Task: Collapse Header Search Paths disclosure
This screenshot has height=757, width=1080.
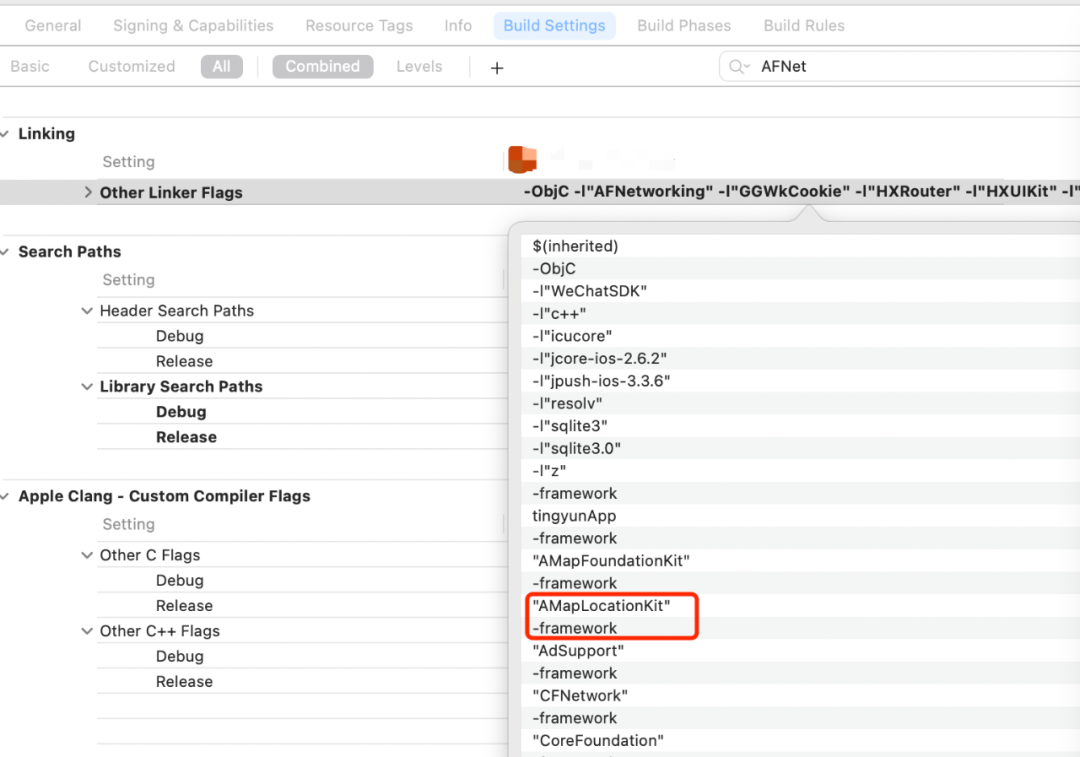Action: [87, 311]
